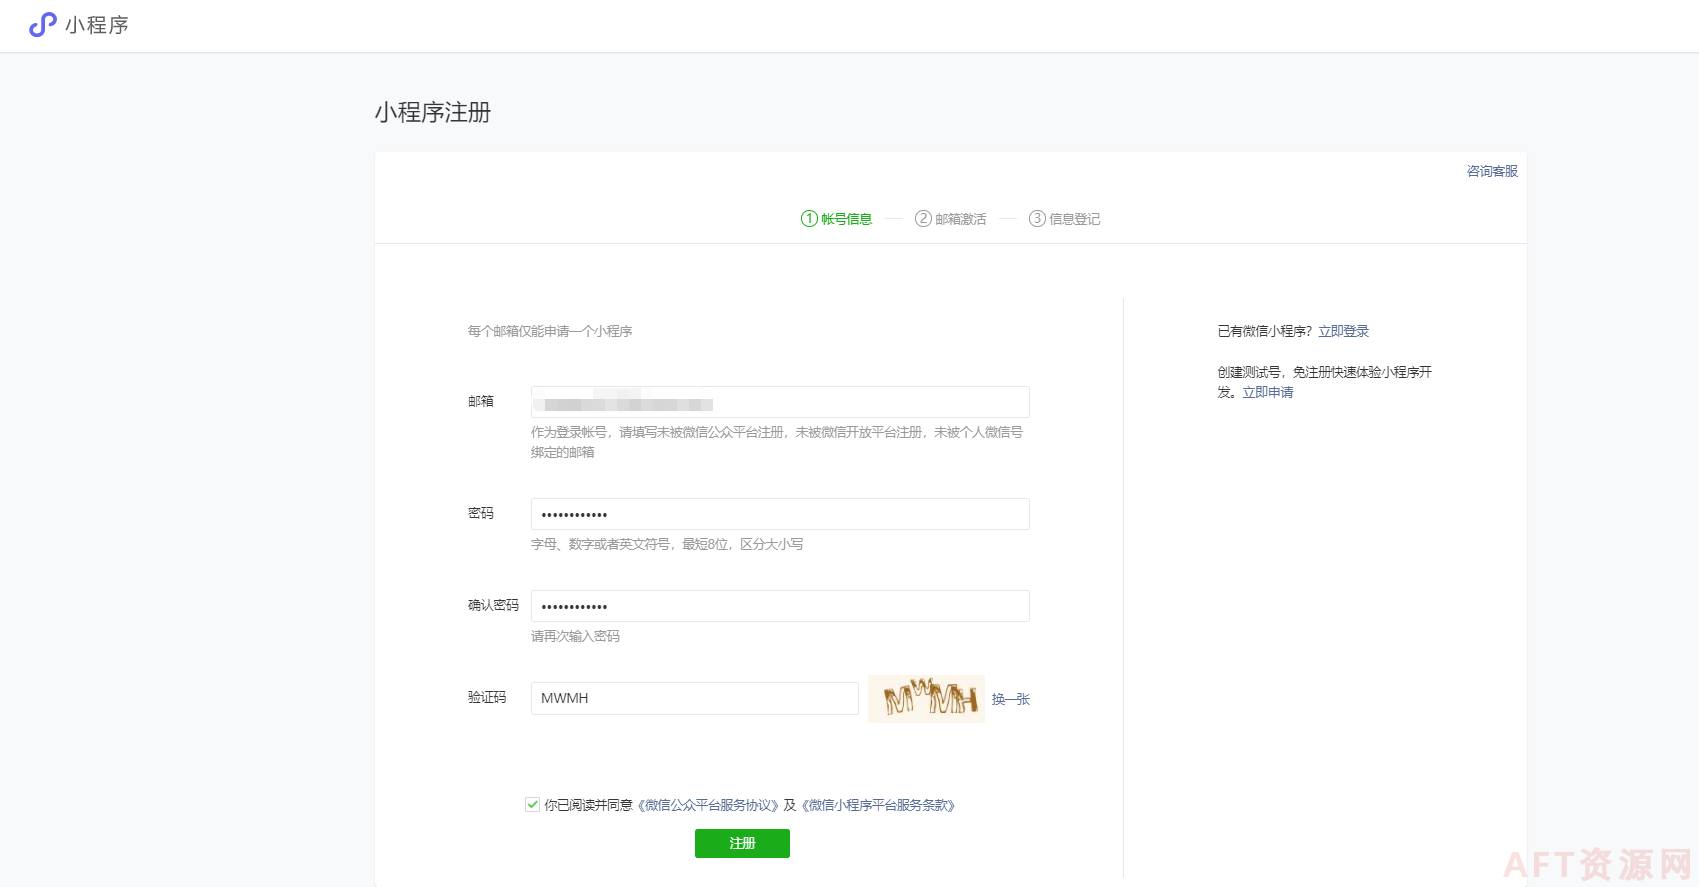
Task: Select step 1 帐号信息 indicator
Action: pos(837,219)
